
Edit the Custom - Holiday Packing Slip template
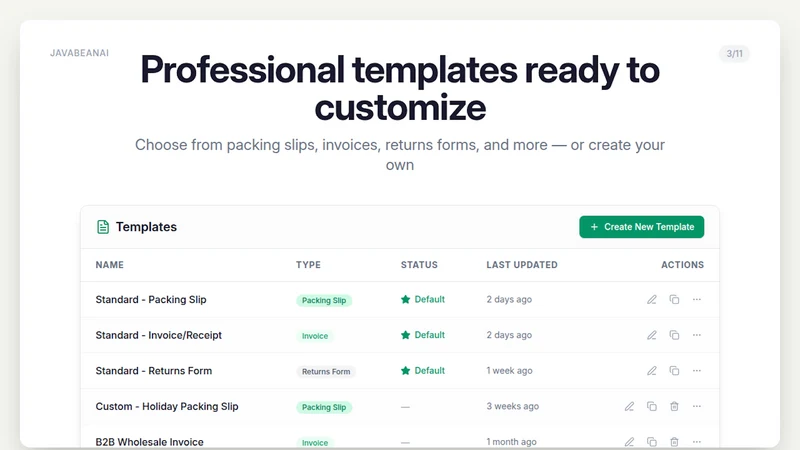tap(629, 407)
